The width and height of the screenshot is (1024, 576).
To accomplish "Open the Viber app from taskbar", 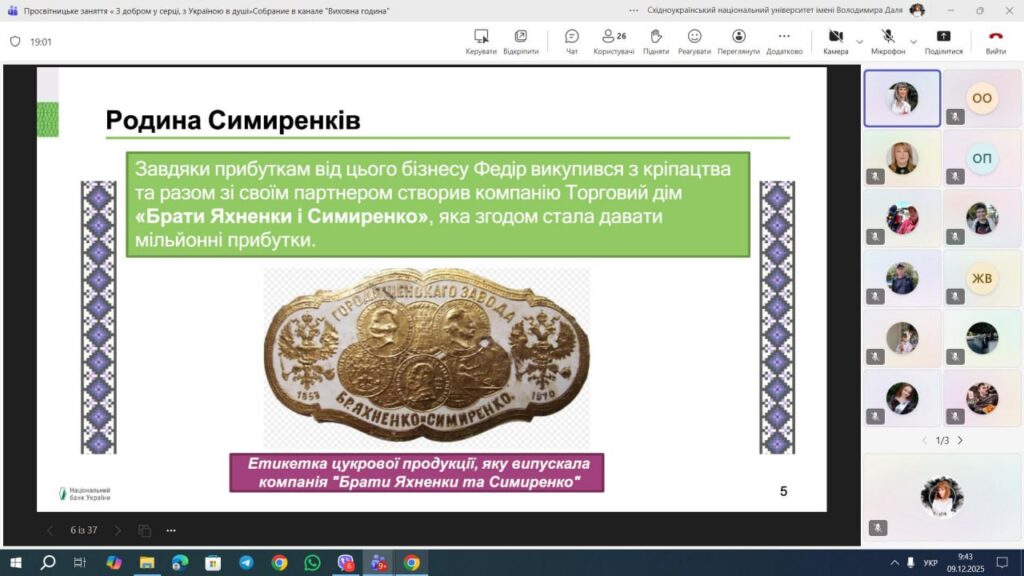I will (345, 562).
